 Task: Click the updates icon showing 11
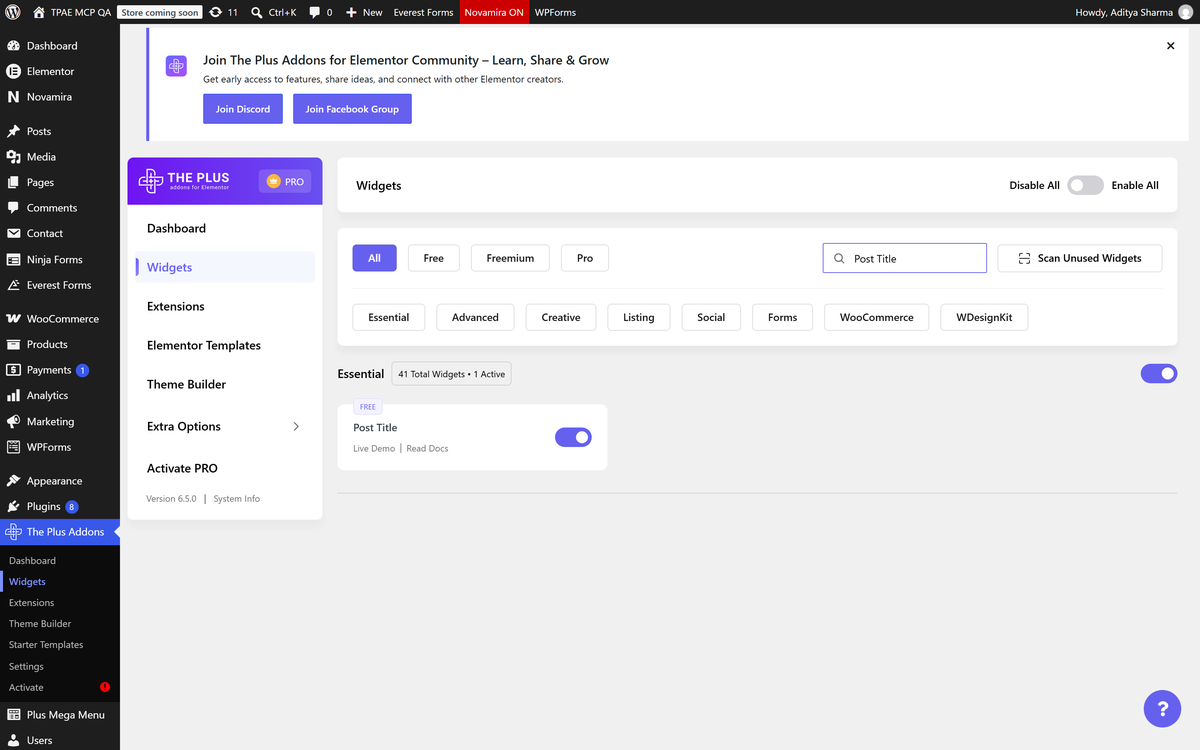(215, 12)
